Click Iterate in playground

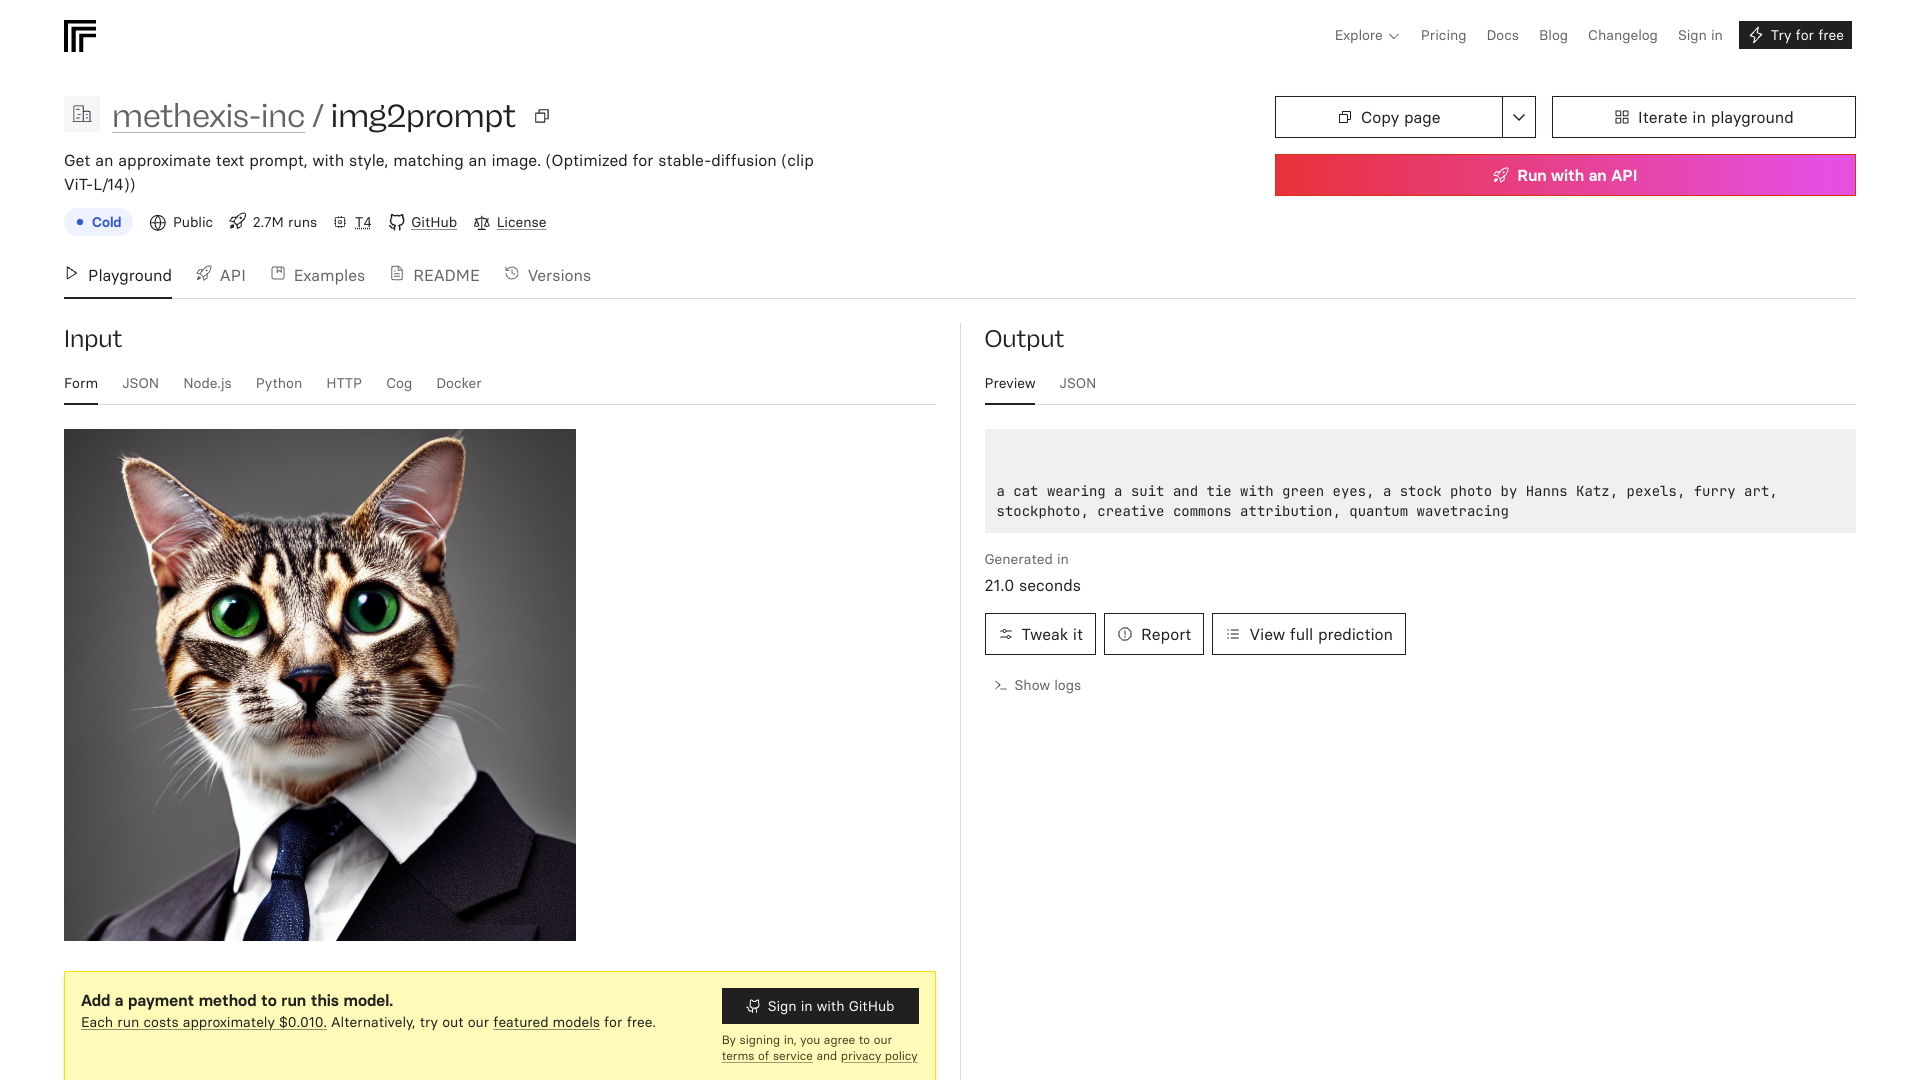coord(1703,117)
